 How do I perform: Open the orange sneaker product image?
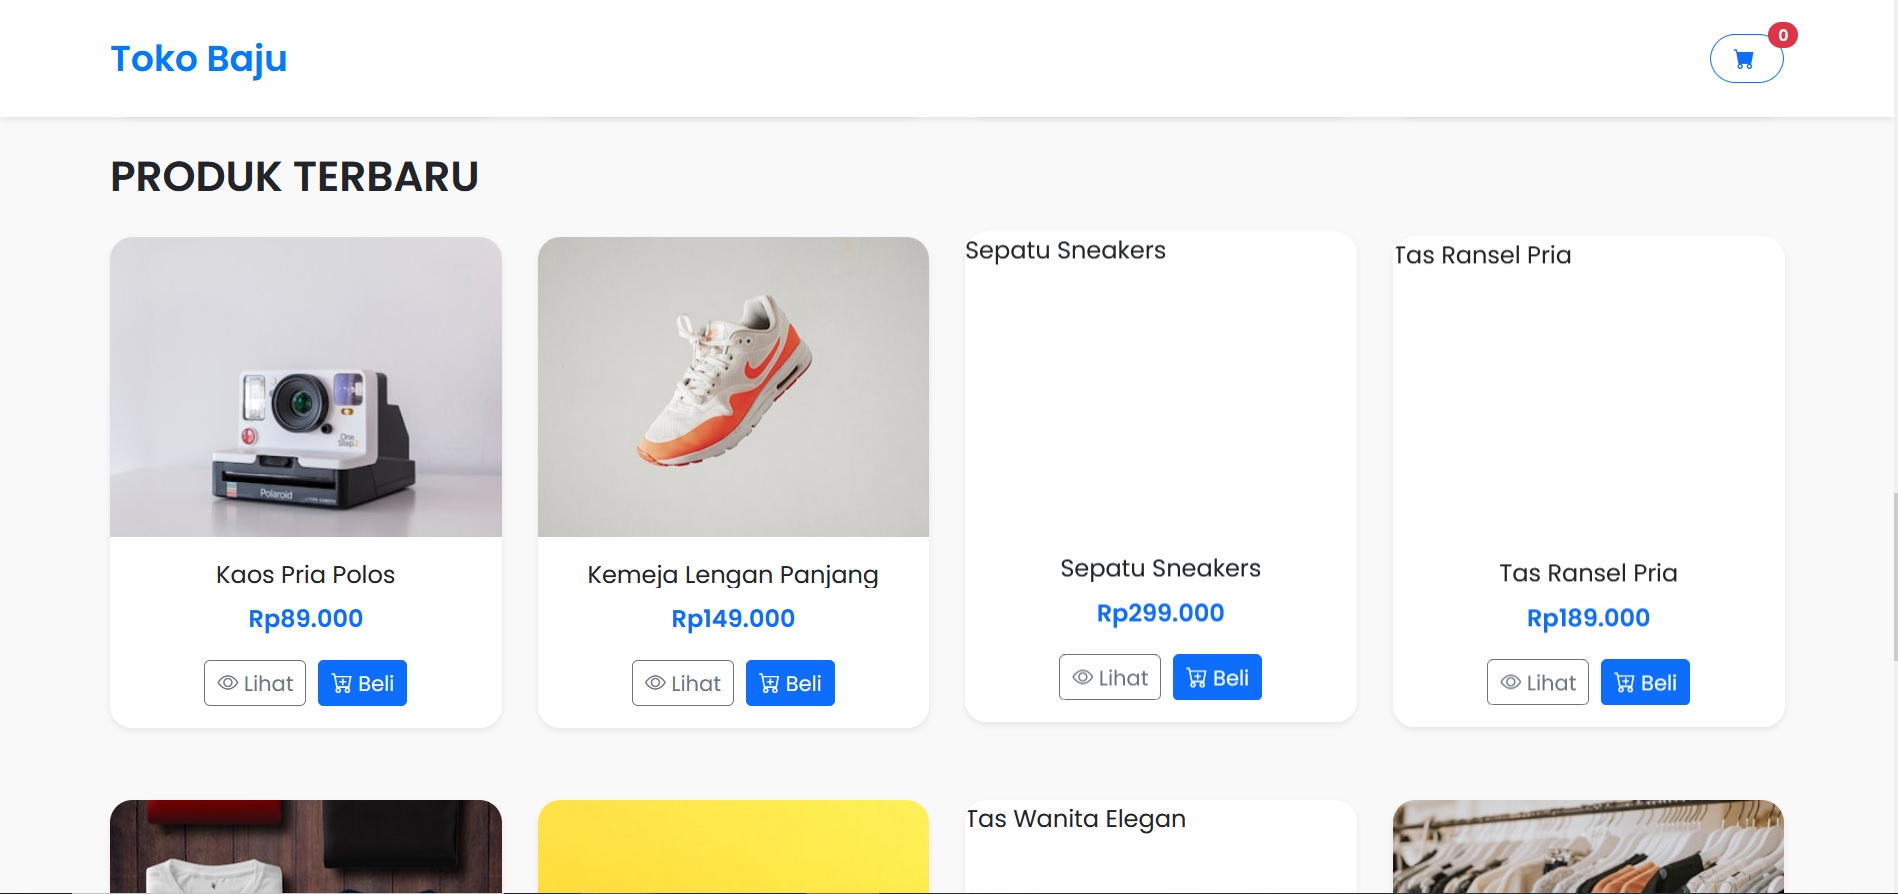point(733,387)
